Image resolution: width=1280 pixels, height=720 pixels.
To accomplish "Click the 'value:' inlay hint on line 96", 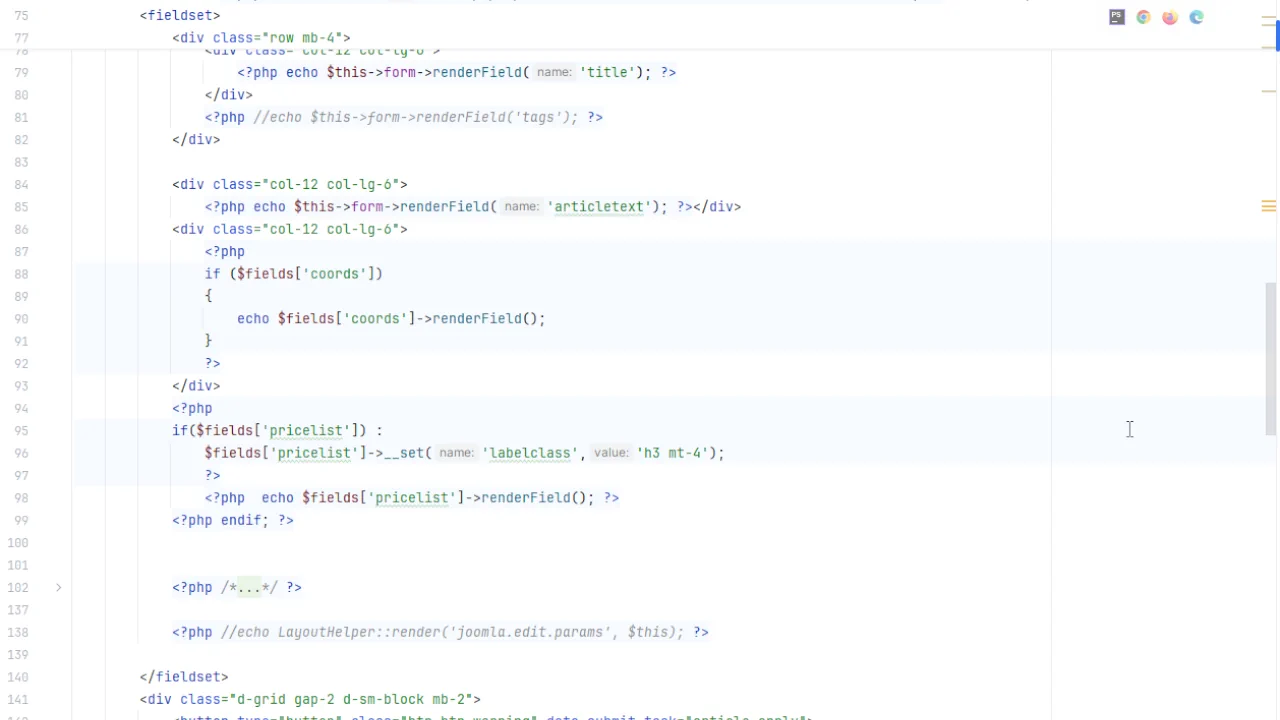I will point(610,453).
